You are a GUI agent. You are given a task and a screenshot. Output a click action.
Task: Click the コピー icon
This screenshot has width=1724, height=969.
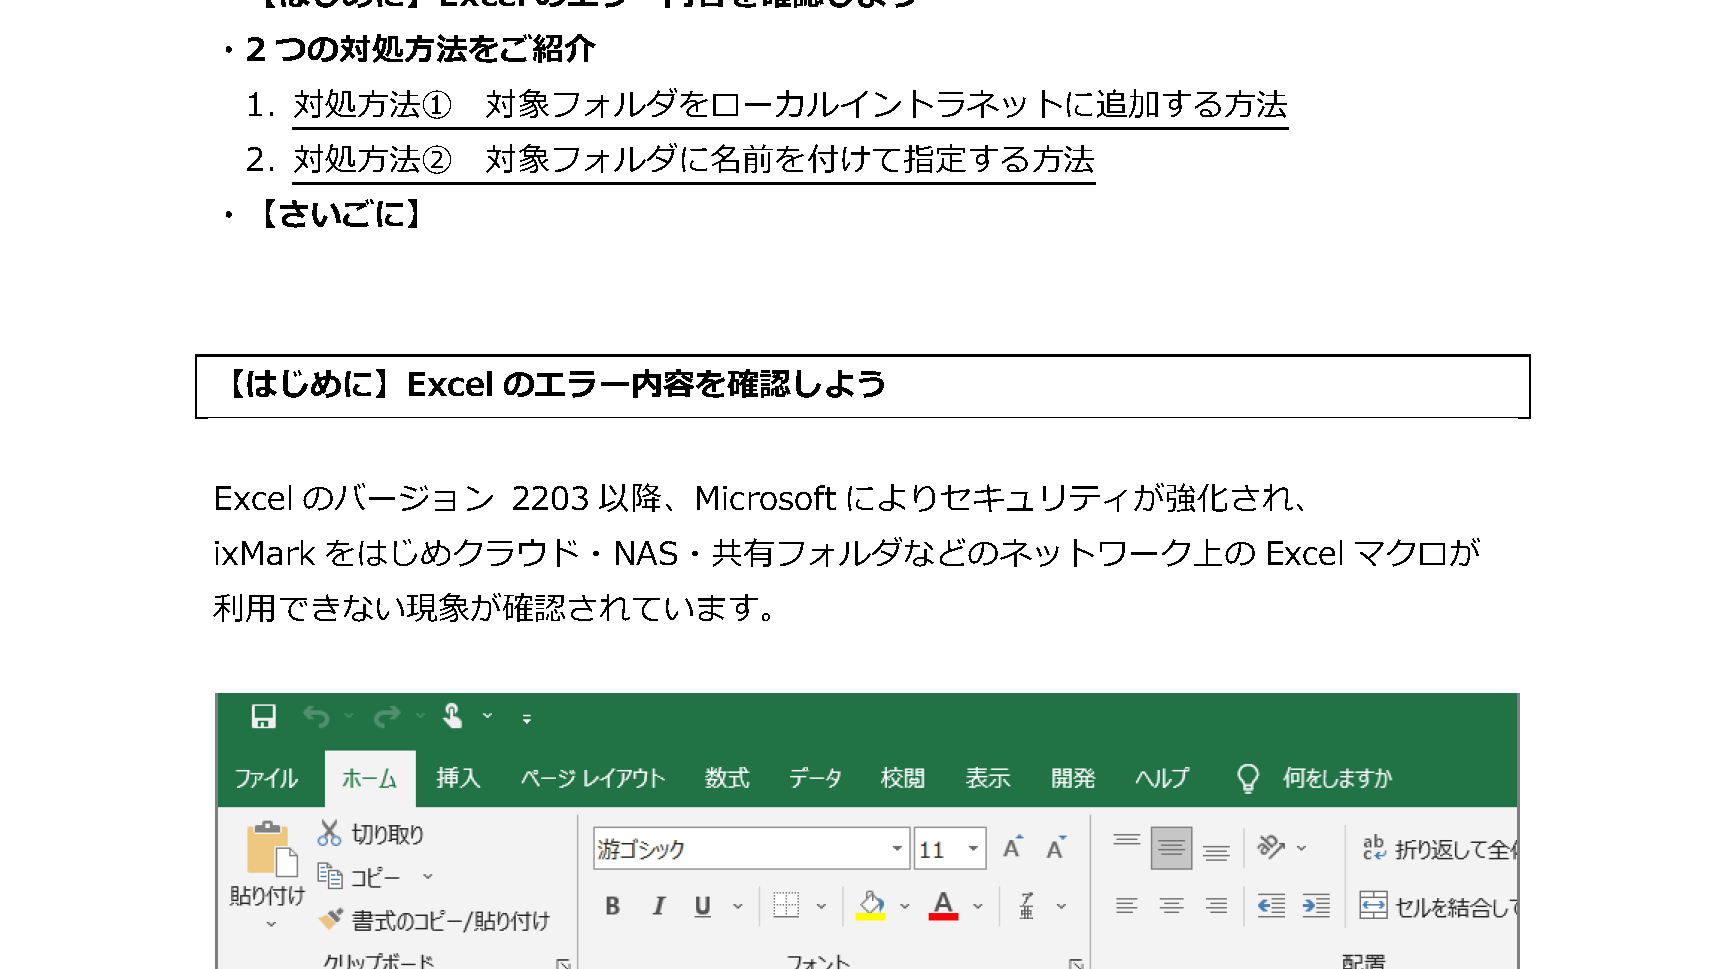330,876
